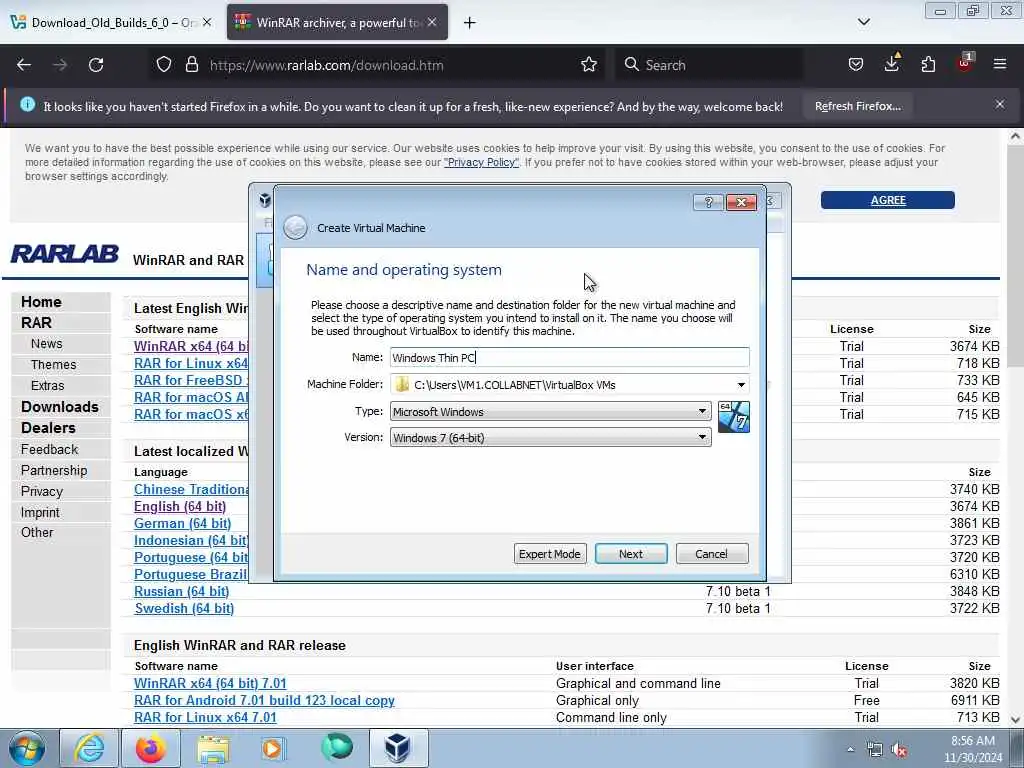Open a new browser tab
1024x768 pixels.
tap(470, 23)
